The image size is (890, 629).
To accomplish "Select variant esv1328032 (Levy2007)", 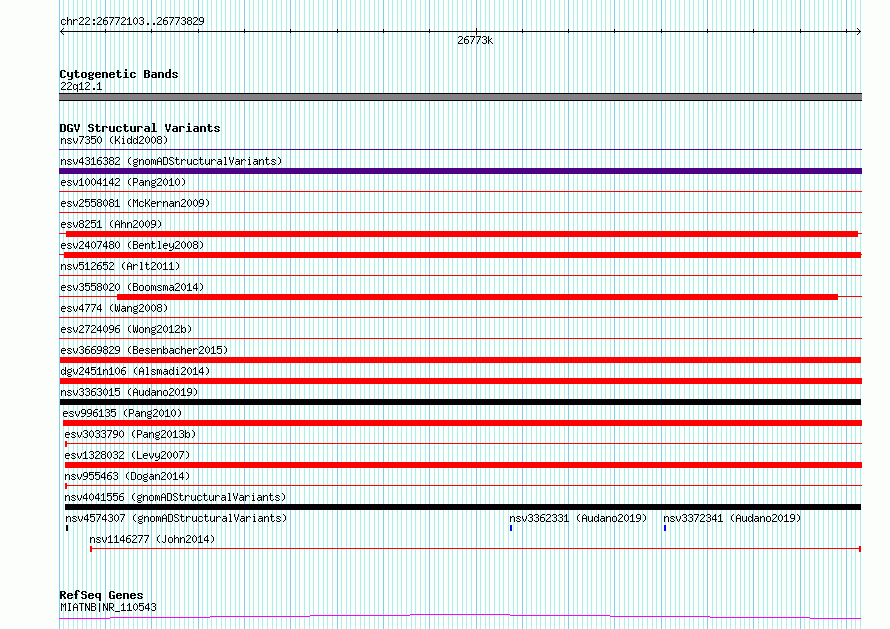I will (x=127, y=455).
